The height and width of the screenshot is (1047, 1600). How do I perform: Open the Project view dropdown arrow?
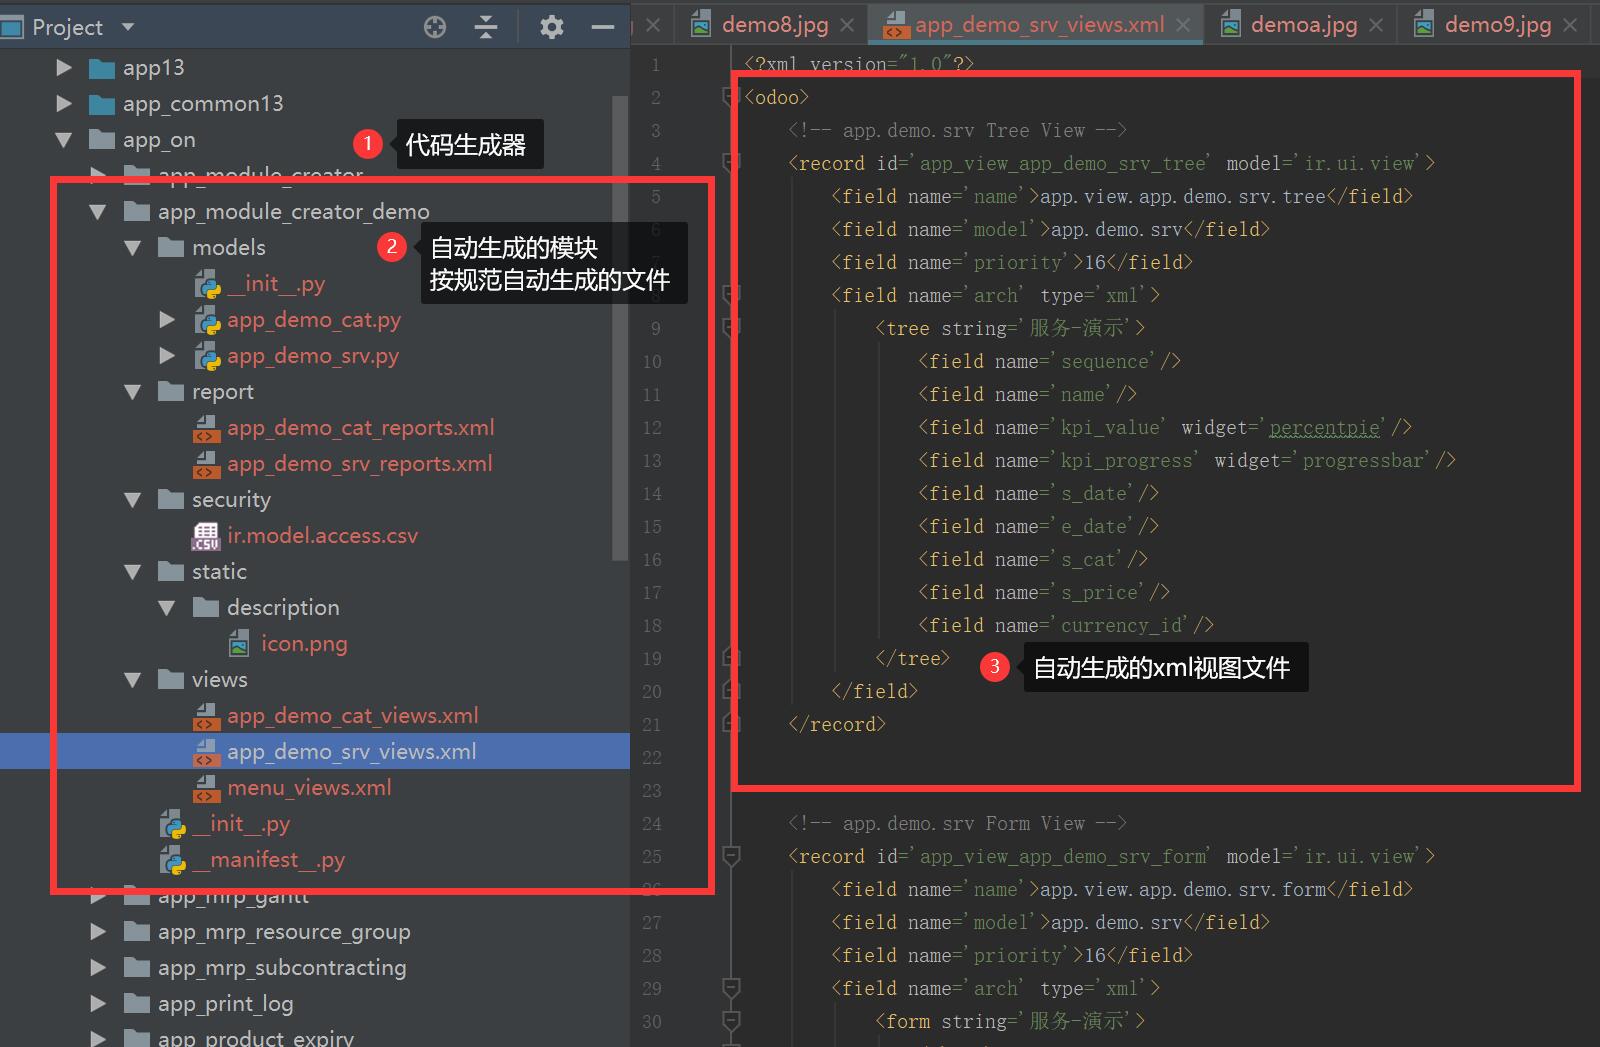tap(127, 27)
